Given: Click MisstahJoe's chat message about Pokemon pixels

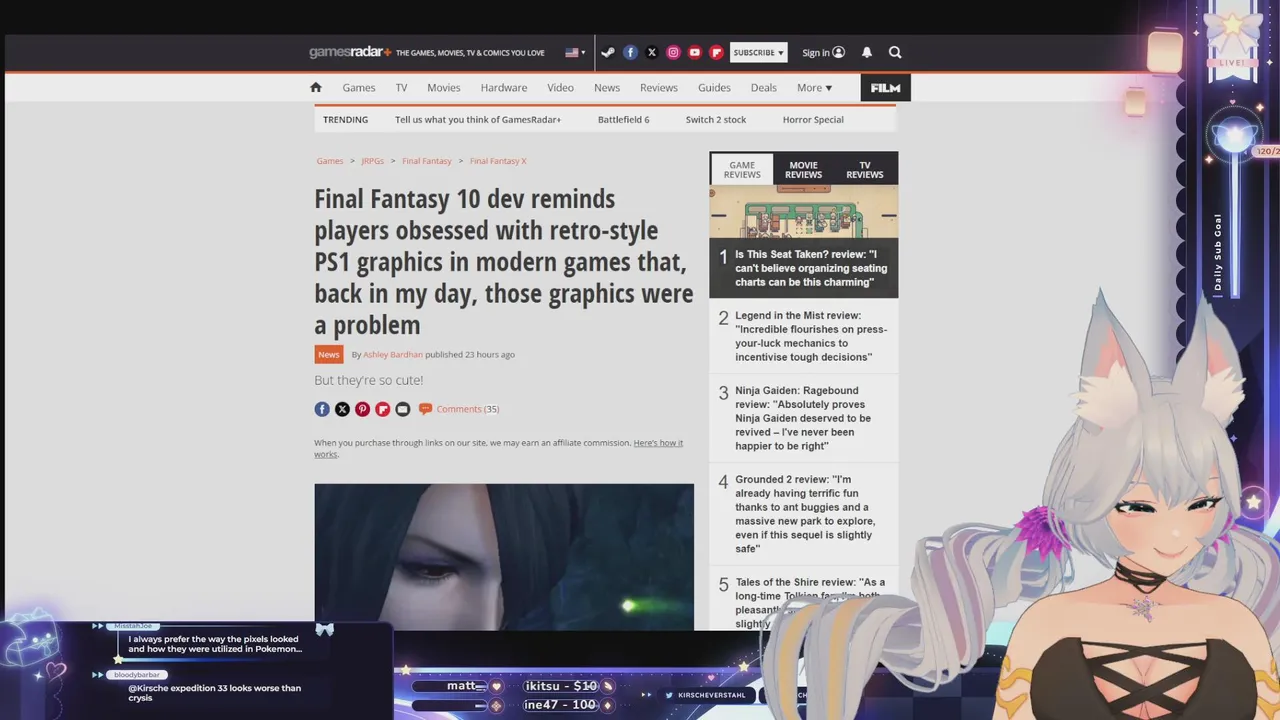Looking at the screenshot, I should click(x=215, y=644).
